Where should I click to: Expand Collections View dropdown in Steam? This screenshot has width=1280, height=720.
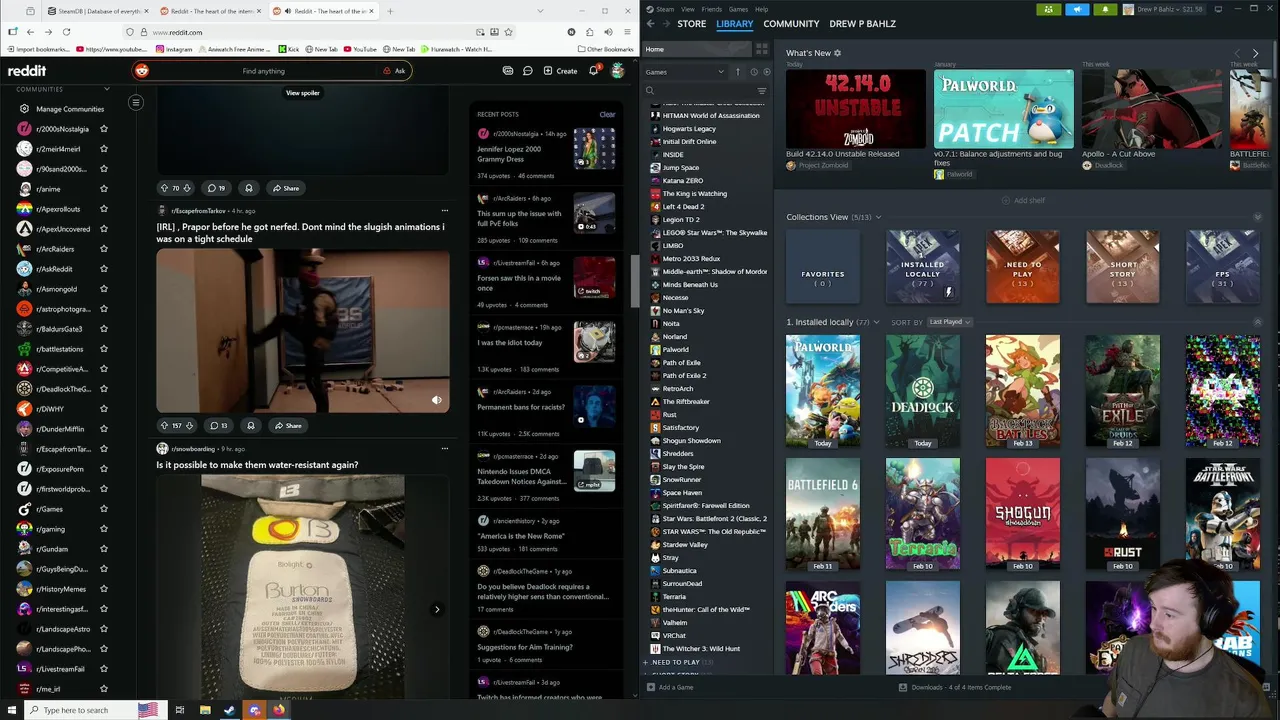[878, 217]
